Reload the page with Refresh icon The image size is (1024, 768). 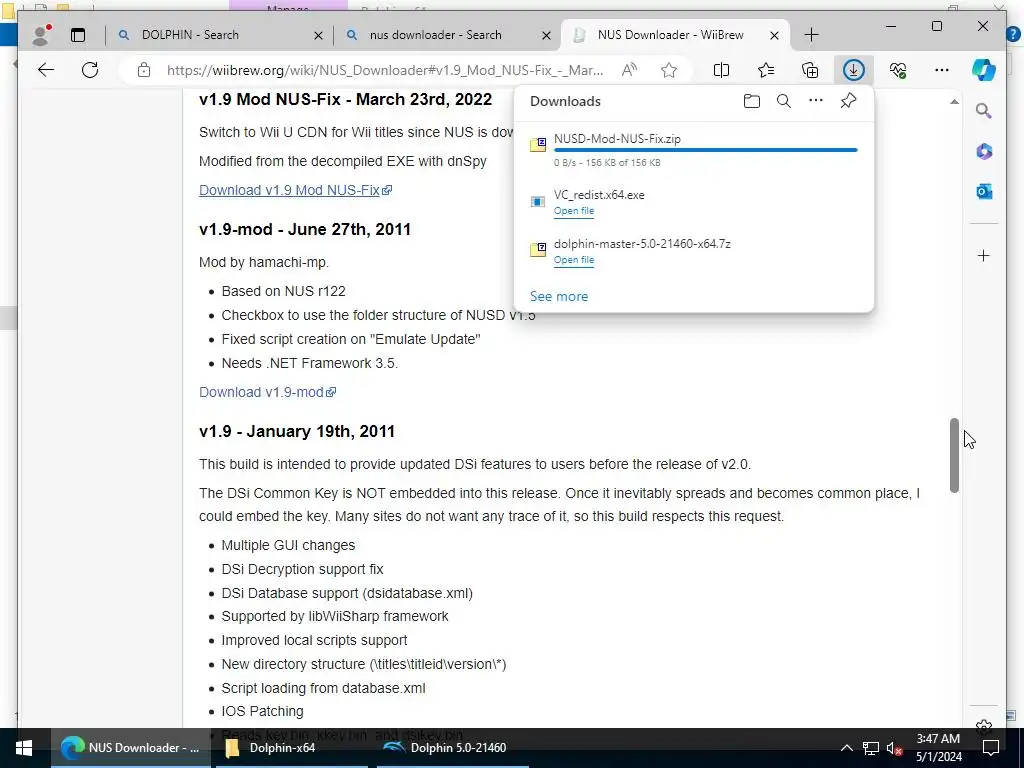tap(90, 70)
